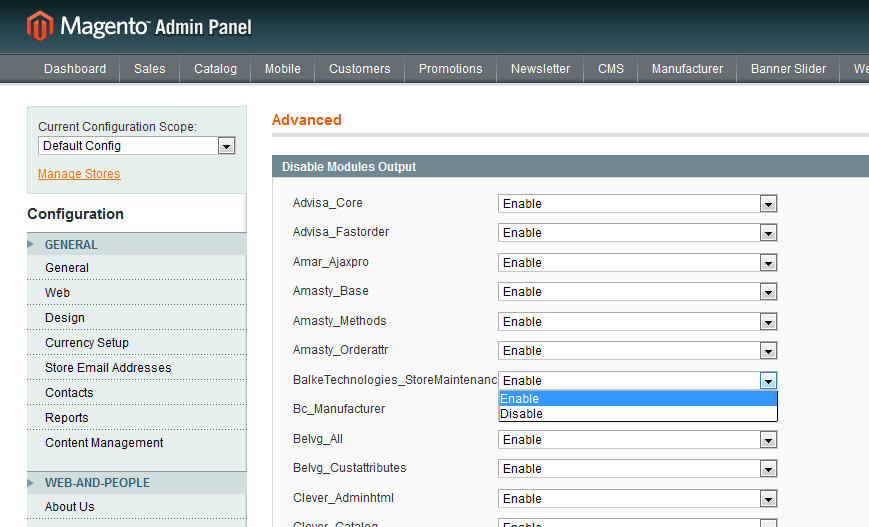Click dropdown arrow for Belvg_All

coord(768,440)
